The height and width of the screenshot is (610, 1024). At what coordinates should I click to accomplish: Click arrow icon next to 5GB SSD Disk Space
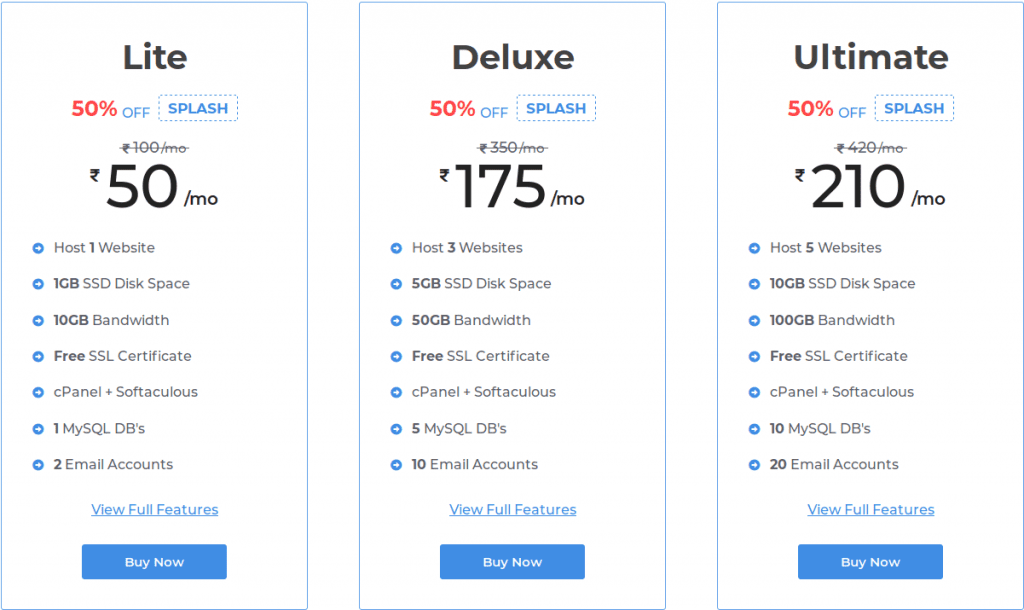coord(396,284)
